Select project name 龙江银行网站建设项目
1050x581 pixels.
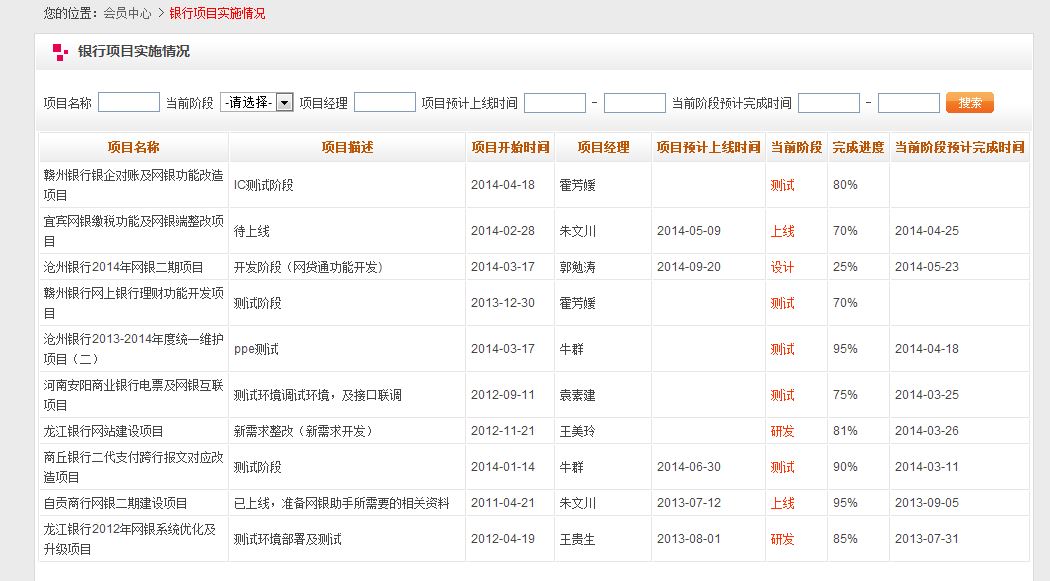103,431
